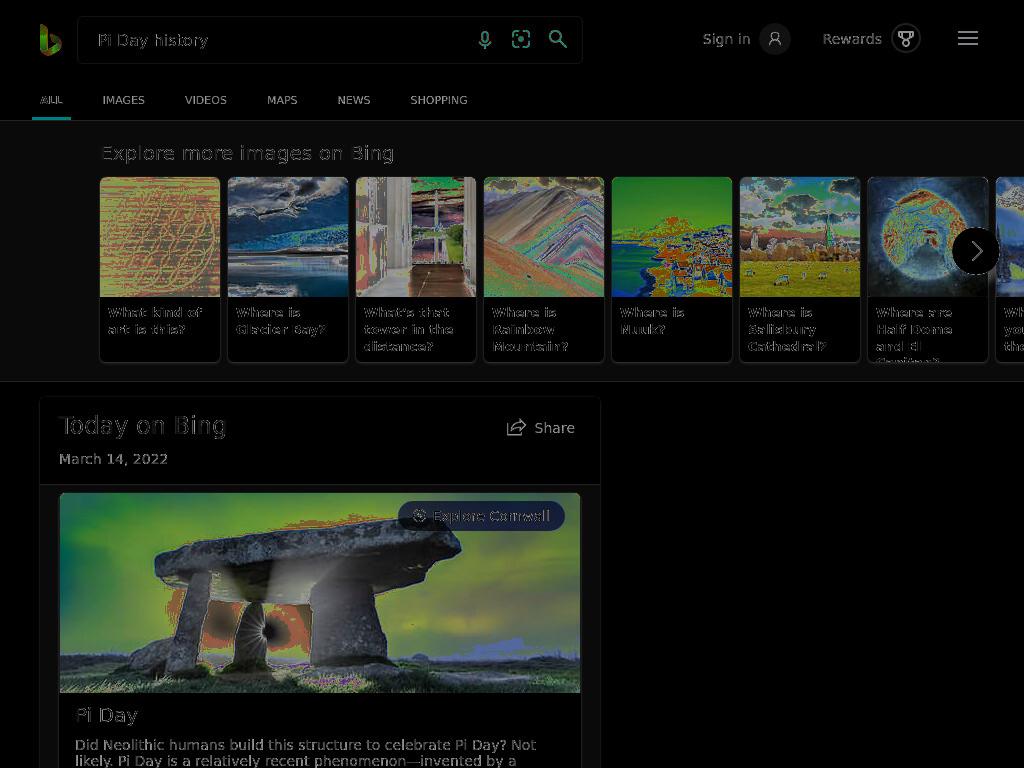This screenshot has width=1024, height=768.
Task: Open 'Where is Nuuk?' thumbnail
Action: point(672,237)
